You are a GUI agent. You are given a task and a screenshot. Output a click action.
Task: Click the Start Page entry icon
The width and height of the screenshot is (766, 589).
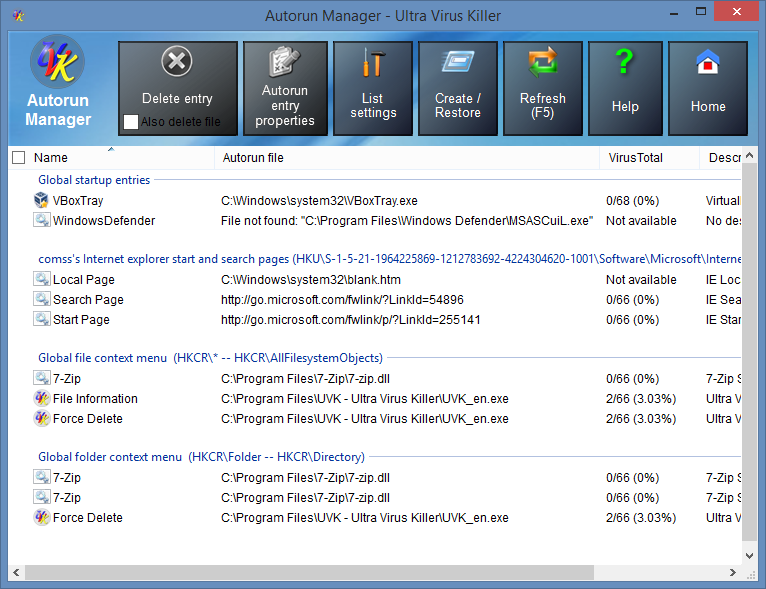42,319
